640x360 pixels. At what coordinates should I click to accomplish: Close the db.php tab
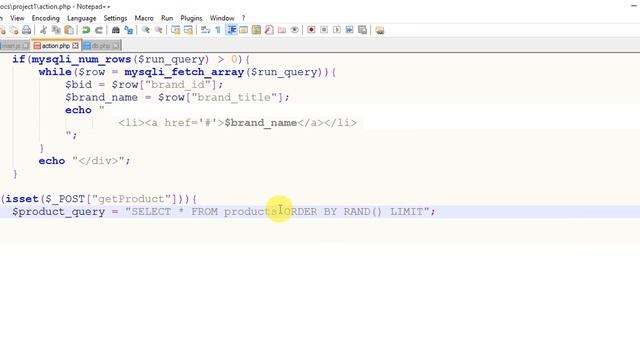(x=116, y=46)
